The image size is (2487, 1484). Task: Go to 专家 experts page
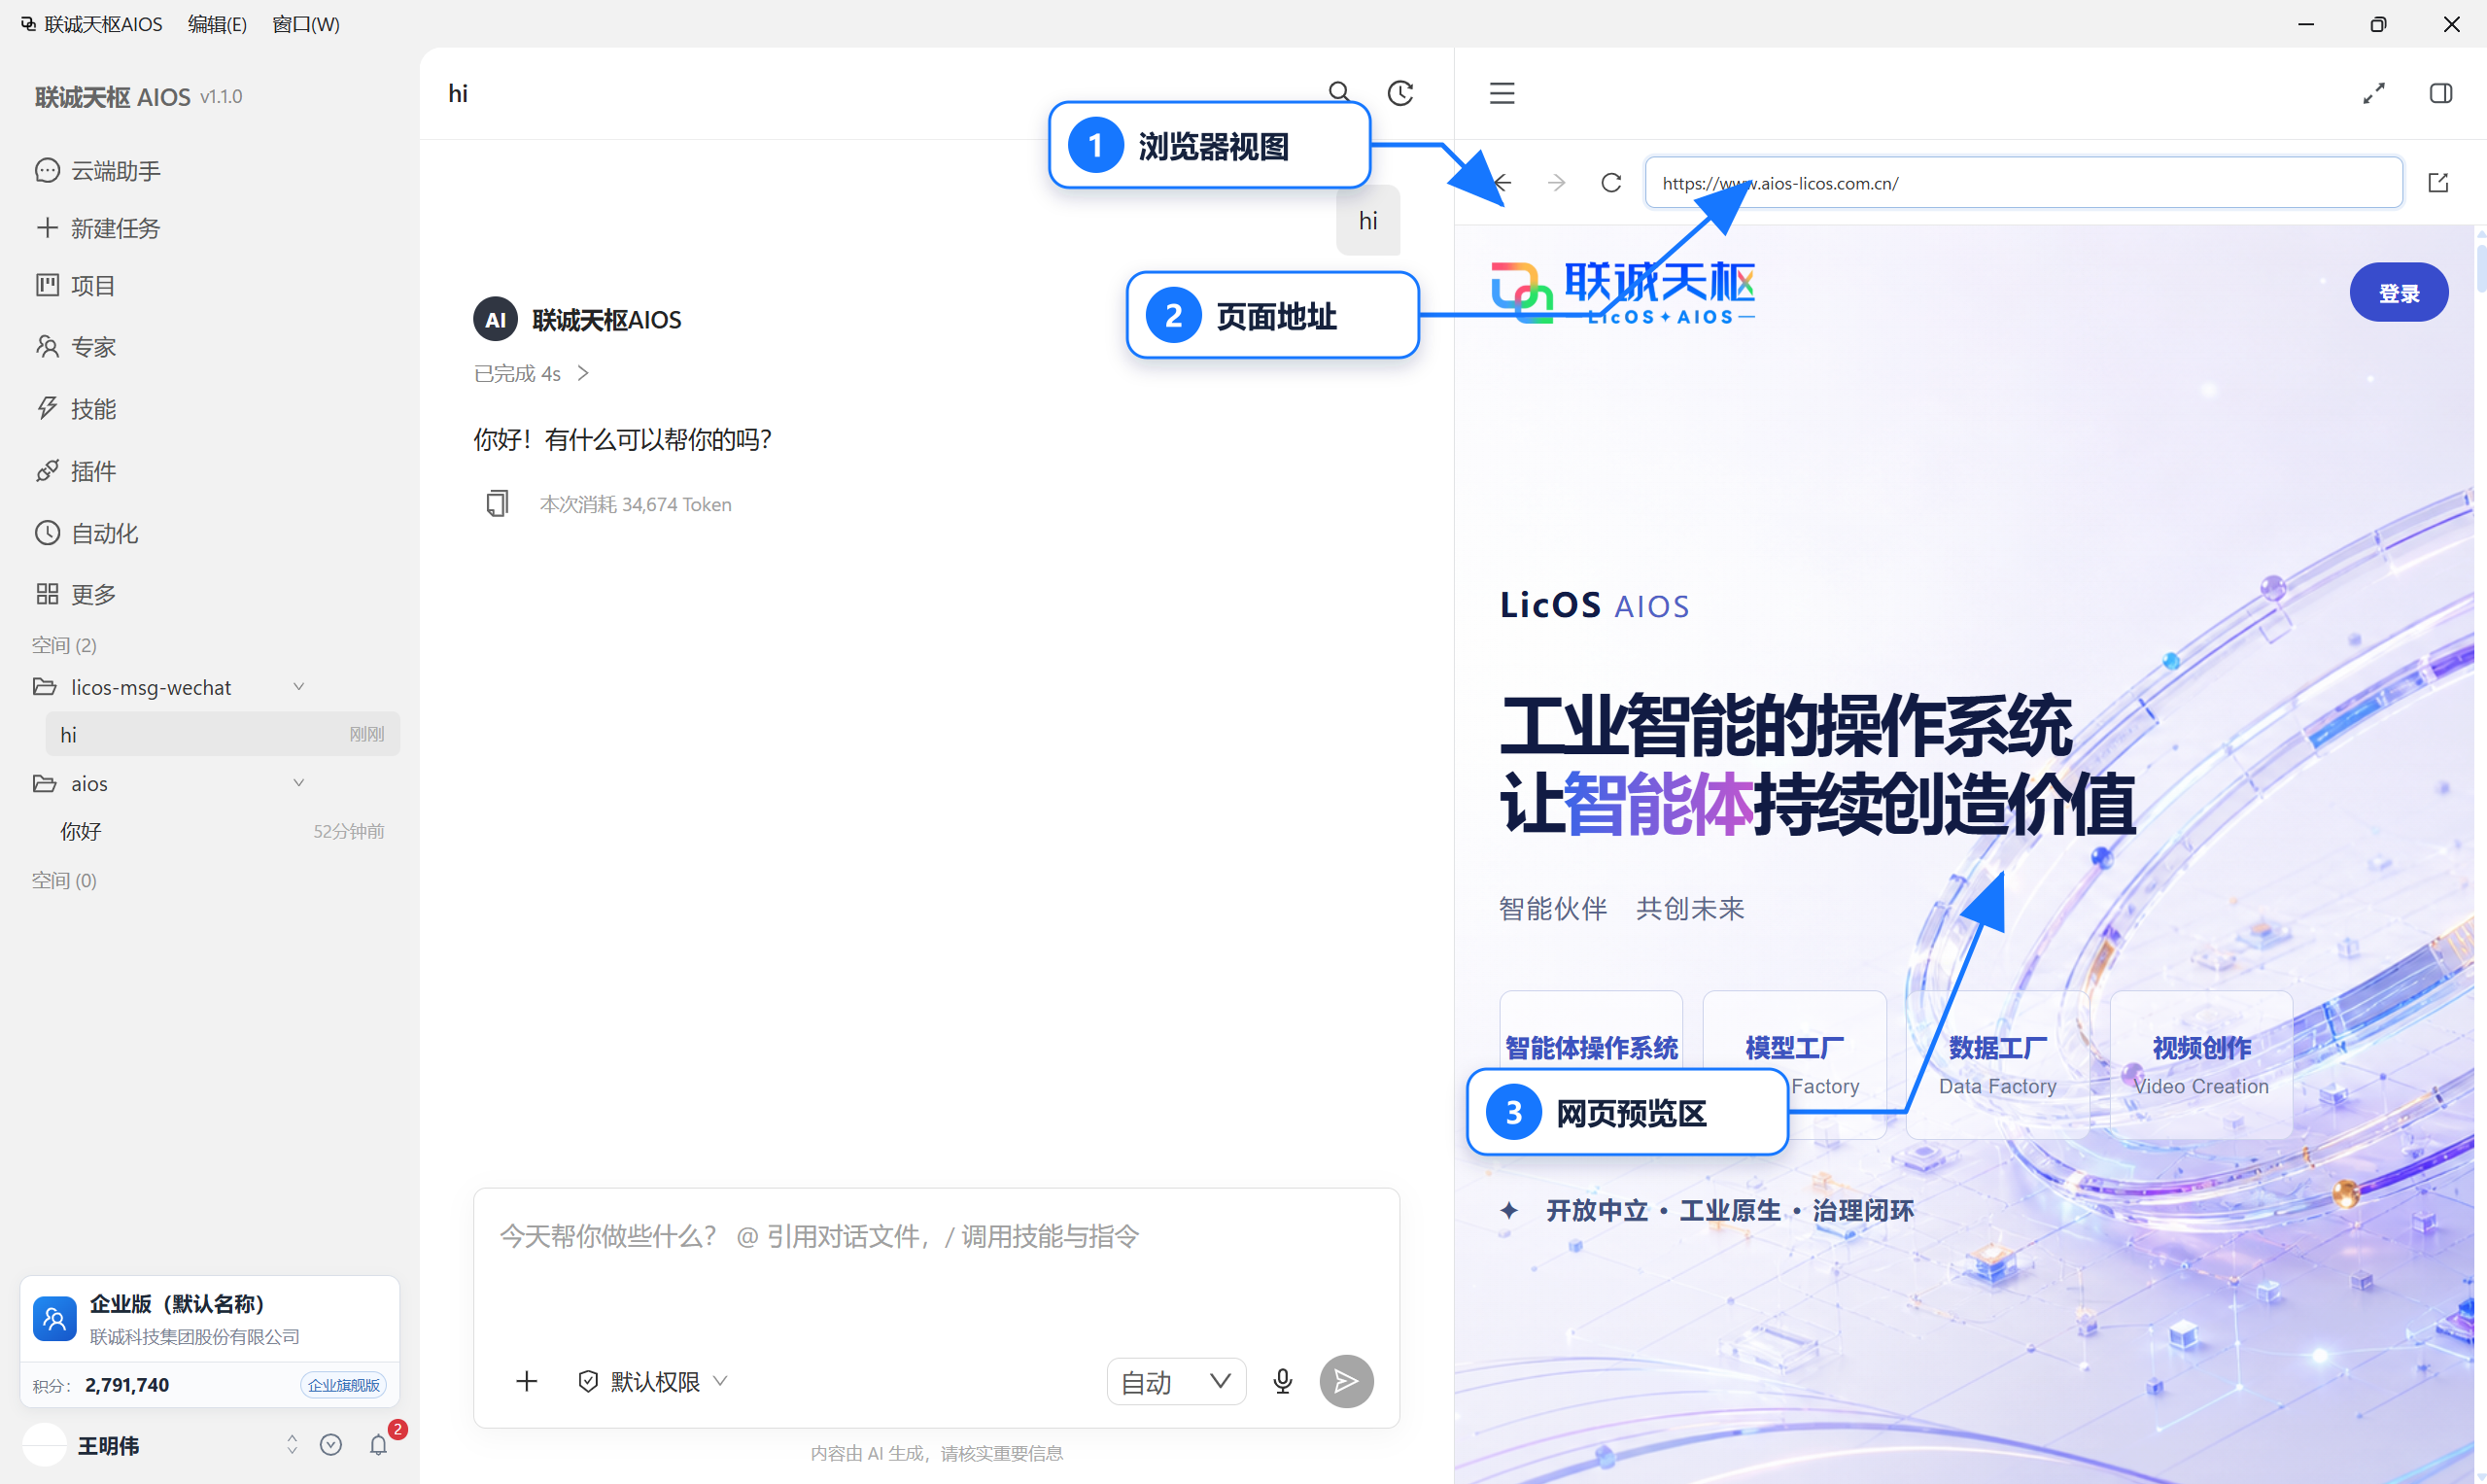click(76, 347)
